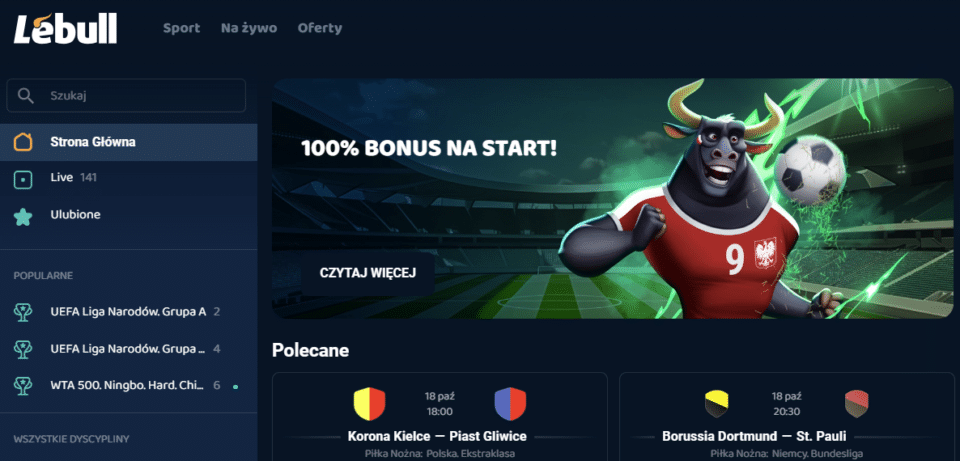Click the 100% bonus na start banner
960x461 pixels.
pos(613,198)
